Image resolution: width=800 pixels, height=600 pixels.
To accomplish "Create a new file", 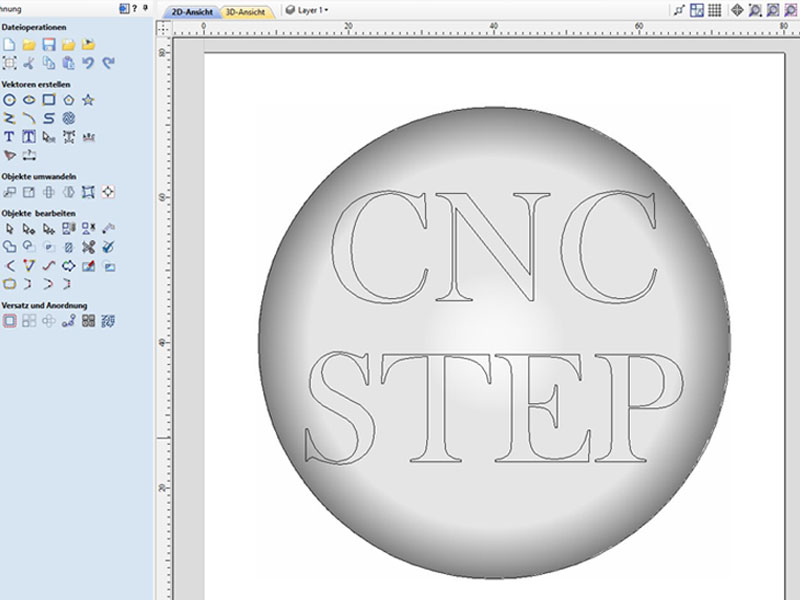I will (9, 44).
